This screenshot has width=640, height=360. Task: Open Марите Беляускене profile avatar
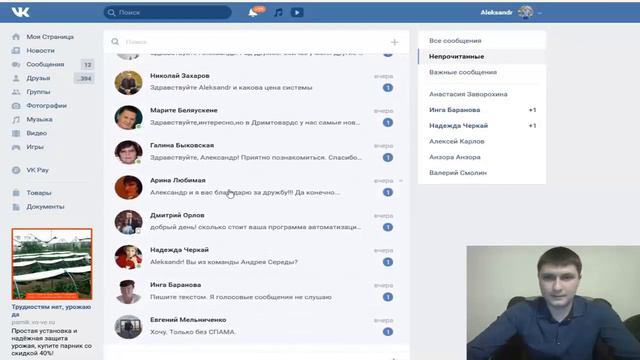coord(129,118)
